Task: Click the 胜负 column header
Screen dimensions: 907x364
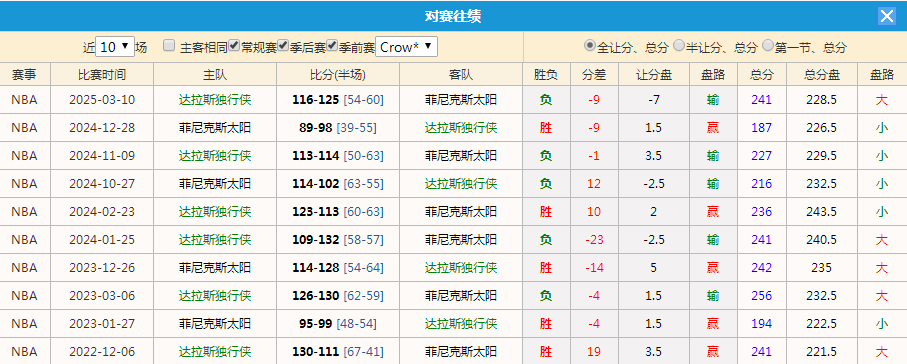Action: click(x=546, y=75)
